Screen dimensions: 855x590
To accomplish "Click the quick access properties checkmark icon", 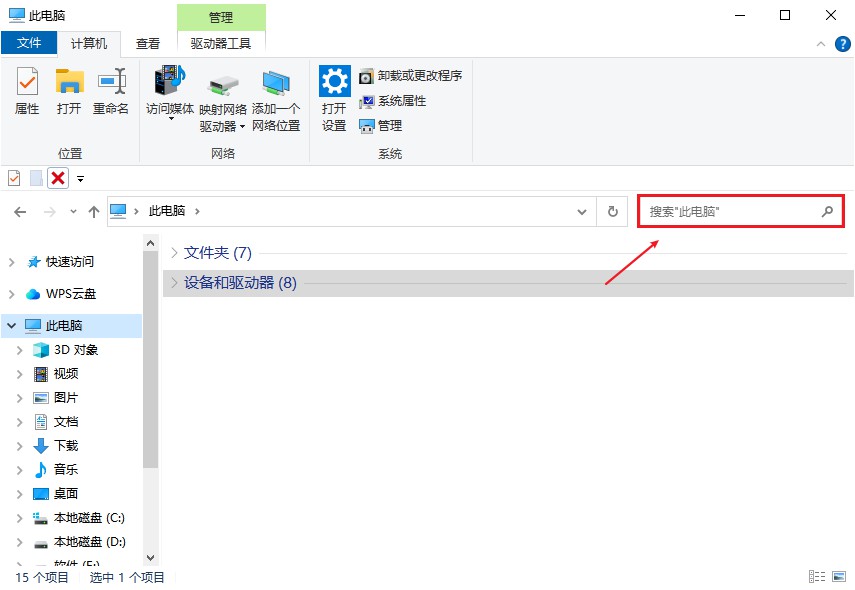I will 14,178.
